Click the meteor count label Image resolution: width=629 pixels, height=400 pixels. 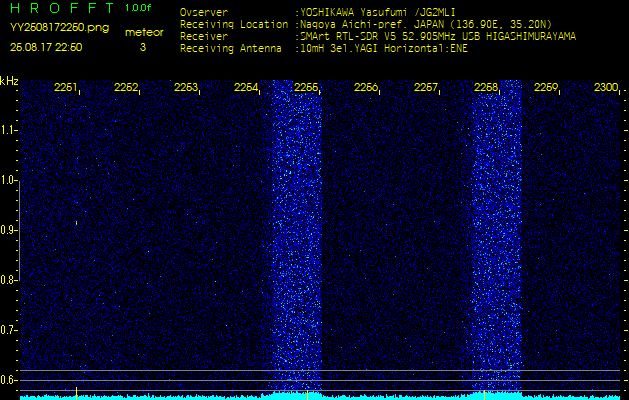tap(144, 32)
